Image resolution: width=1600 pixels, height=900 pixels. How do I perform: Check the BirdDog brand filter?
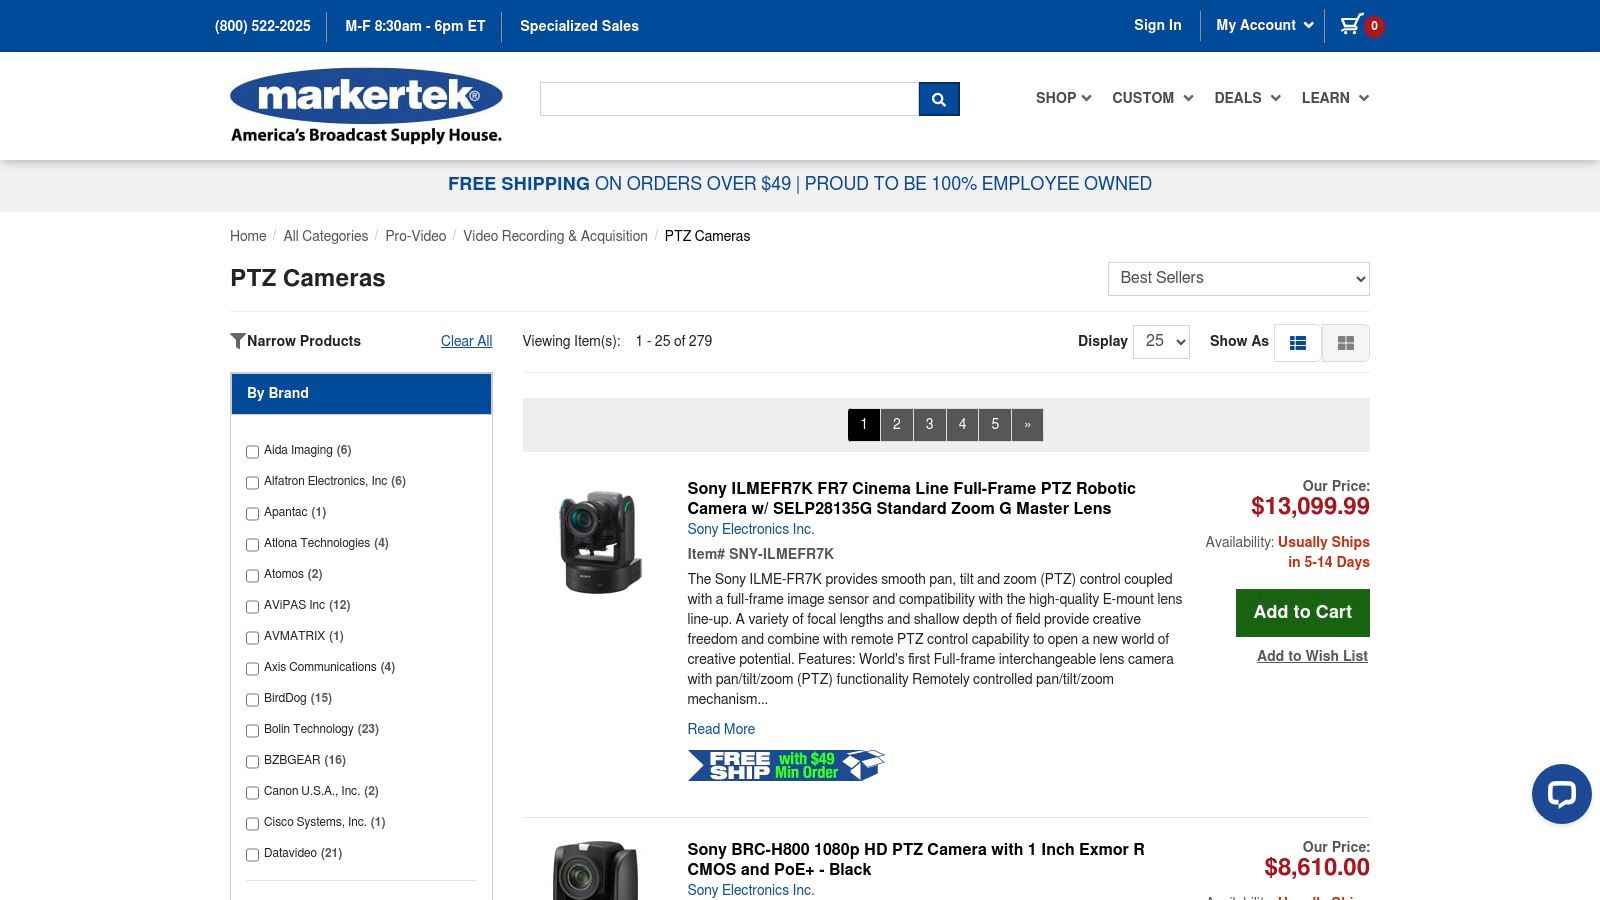click(252, 700)
